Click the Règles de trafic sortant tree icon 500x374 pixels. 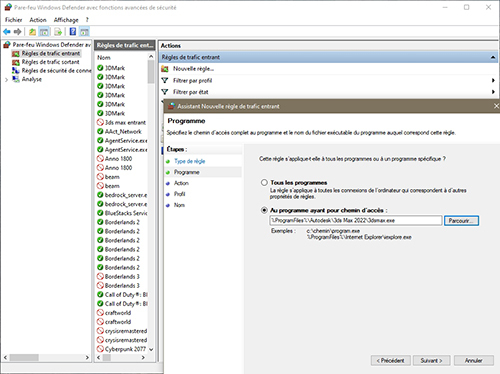16,62
